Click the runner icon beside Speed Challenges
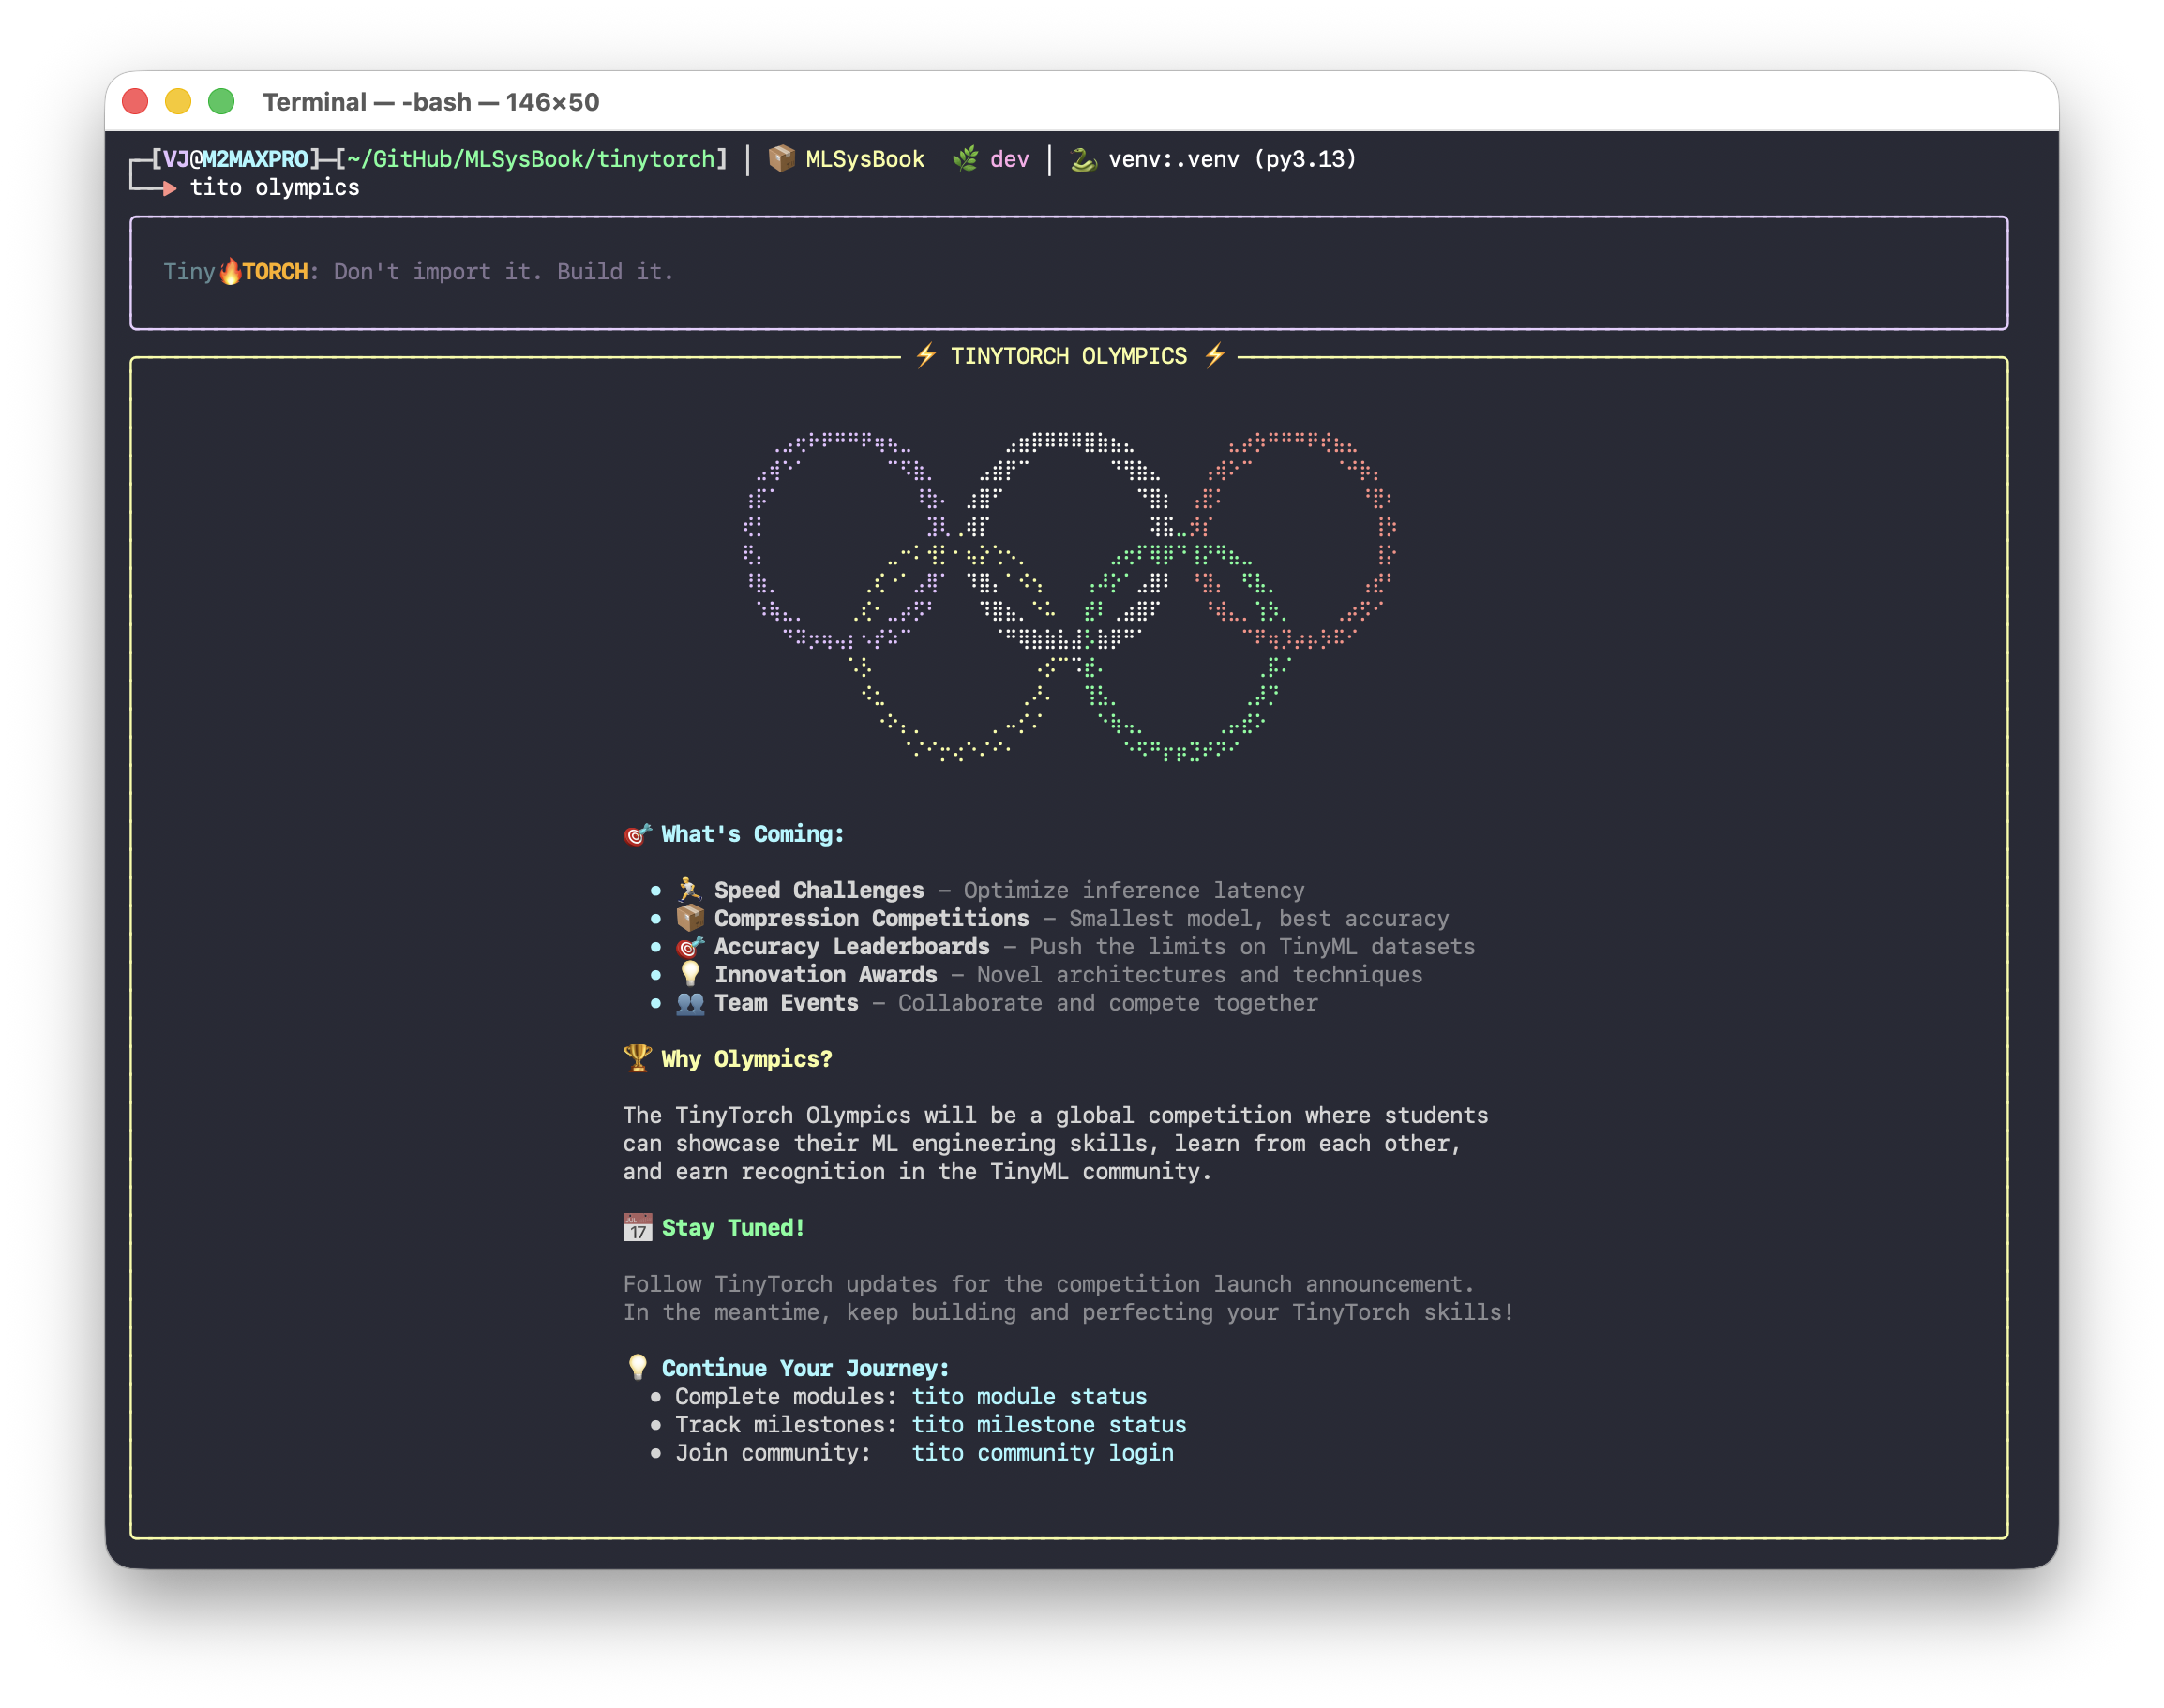The width and height of the screenshot is (2164, 1708). (x=689, y=889)
